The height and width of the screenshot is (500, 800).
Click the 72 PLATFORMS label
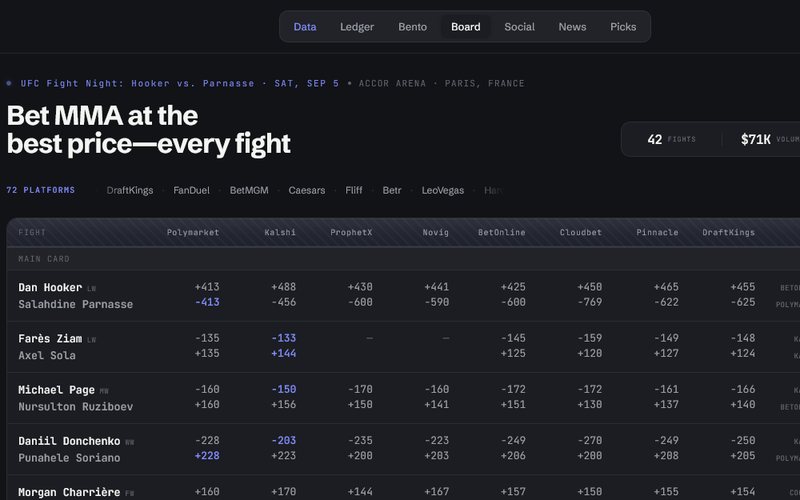click(x=41, y=190)
